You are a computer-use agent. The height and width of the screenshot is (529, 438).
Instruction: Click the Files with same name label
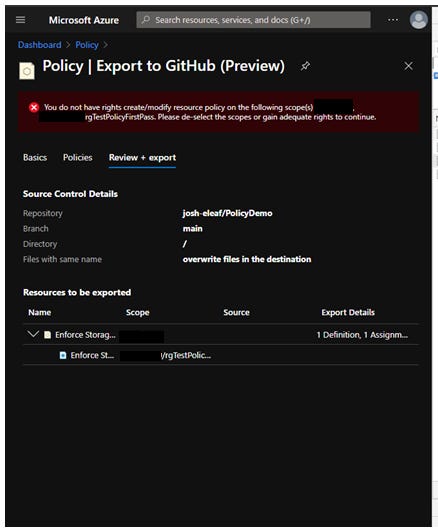coord(62,259)
